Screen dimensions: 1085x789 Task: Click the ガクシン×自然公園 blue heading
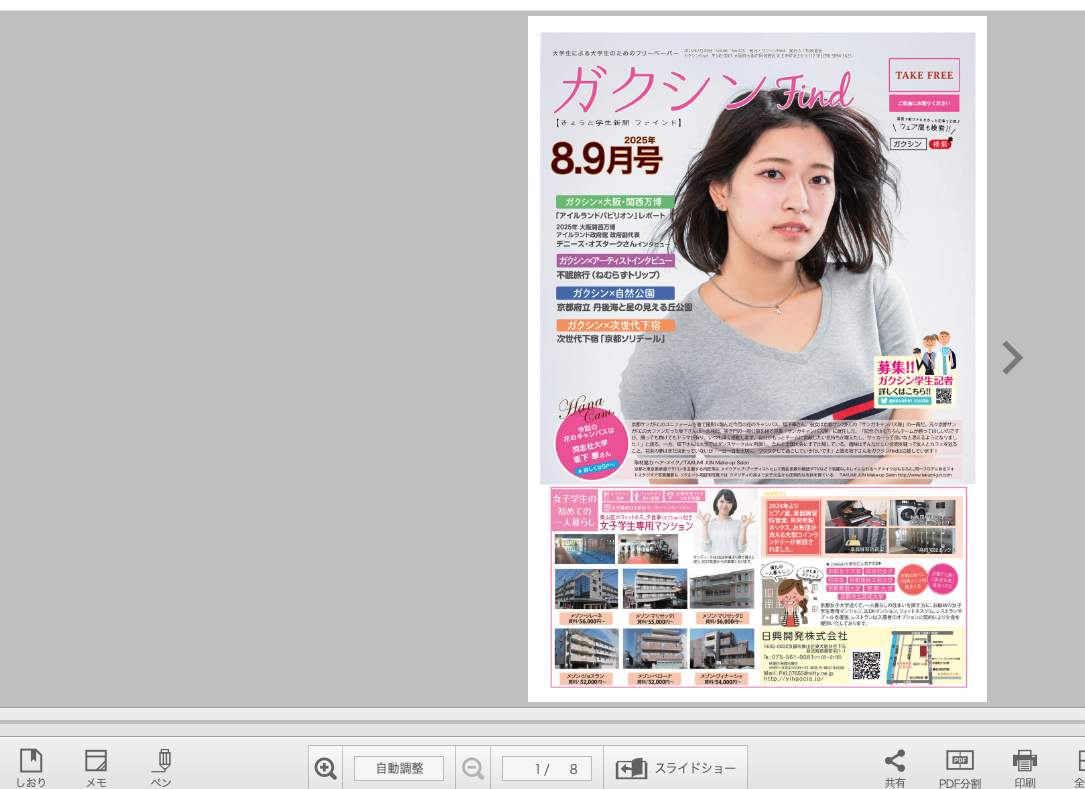(x=615, y=293)
